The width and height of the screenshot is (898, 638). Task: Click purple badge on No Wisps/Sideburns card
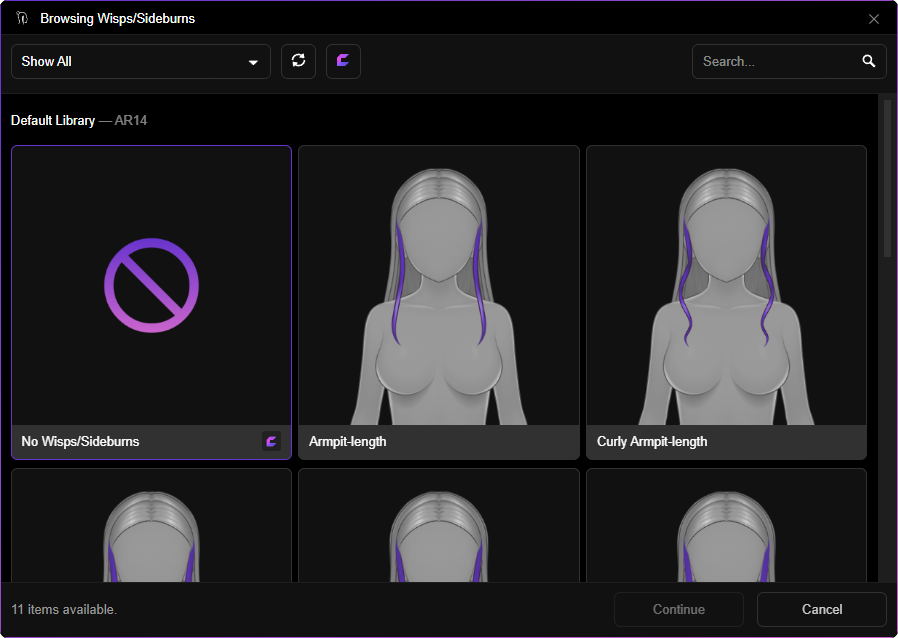pyautogui.click(x=271, y=441)
